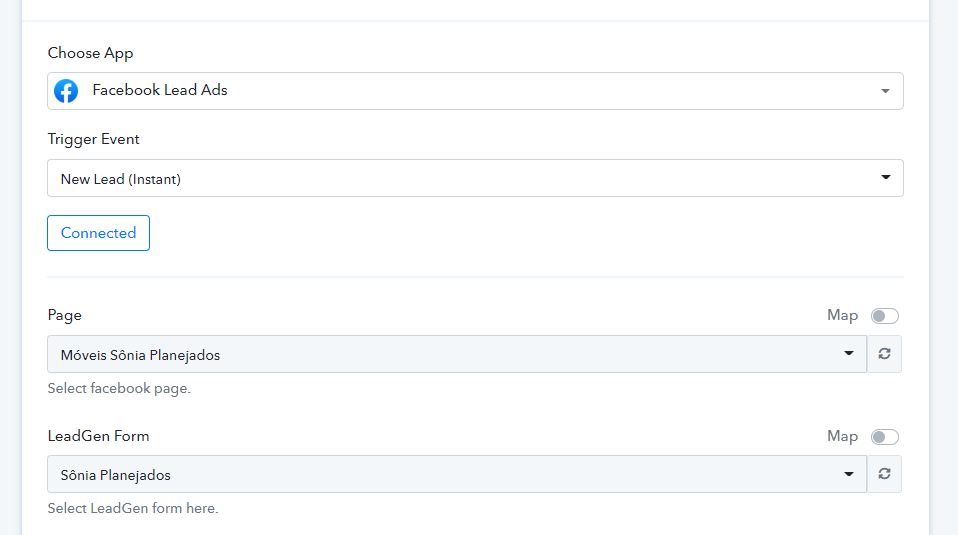This screenshot has width=958, height=535.
Task: Expand the Page dropdown caret
Action: pyautogui.click(x=849, y=354)
